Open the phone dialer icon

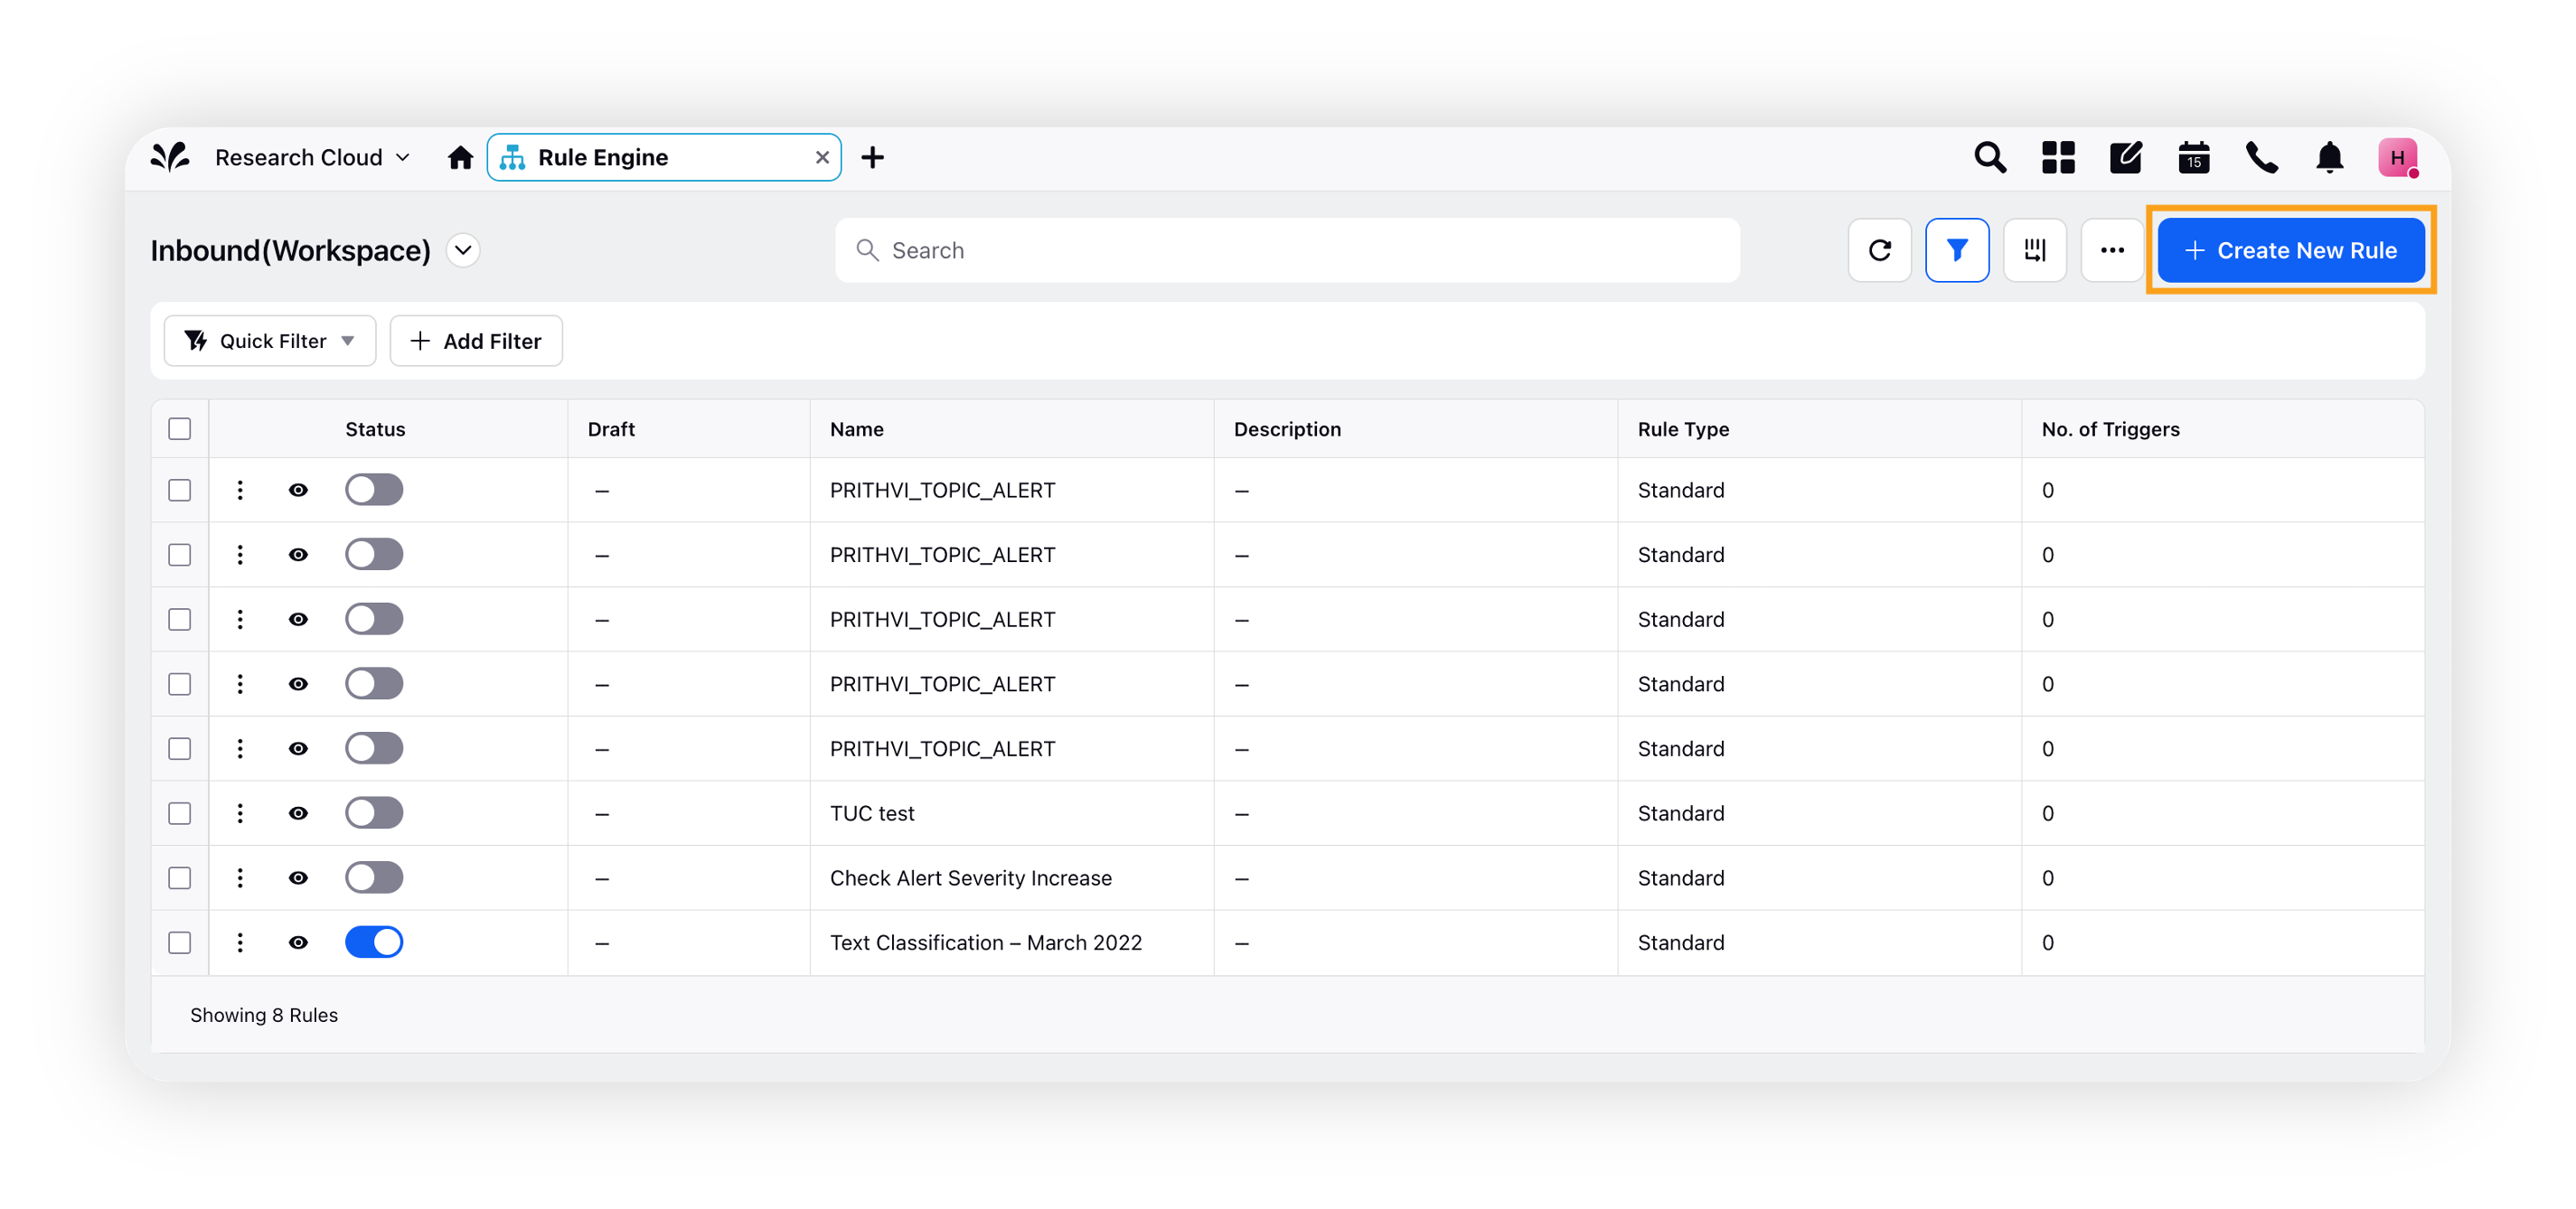point(2262,157)
